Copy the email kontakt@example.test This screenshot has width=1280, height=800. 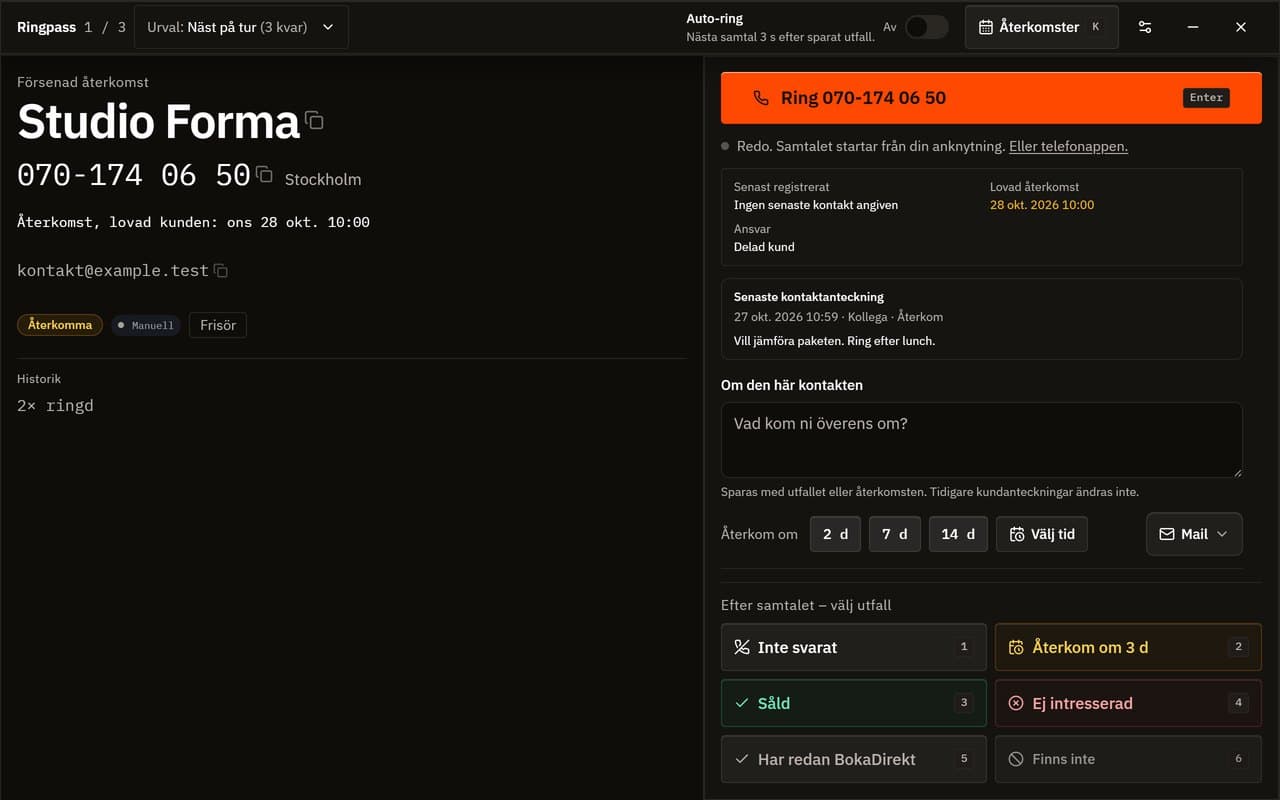tap(221, 271)
